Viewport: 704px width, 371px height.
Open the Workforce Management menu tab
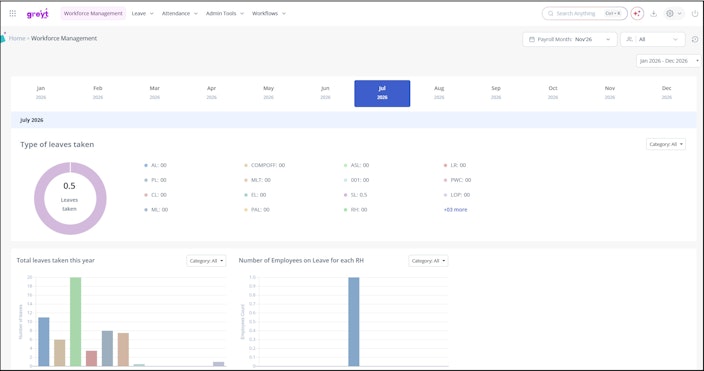point(93,13)
